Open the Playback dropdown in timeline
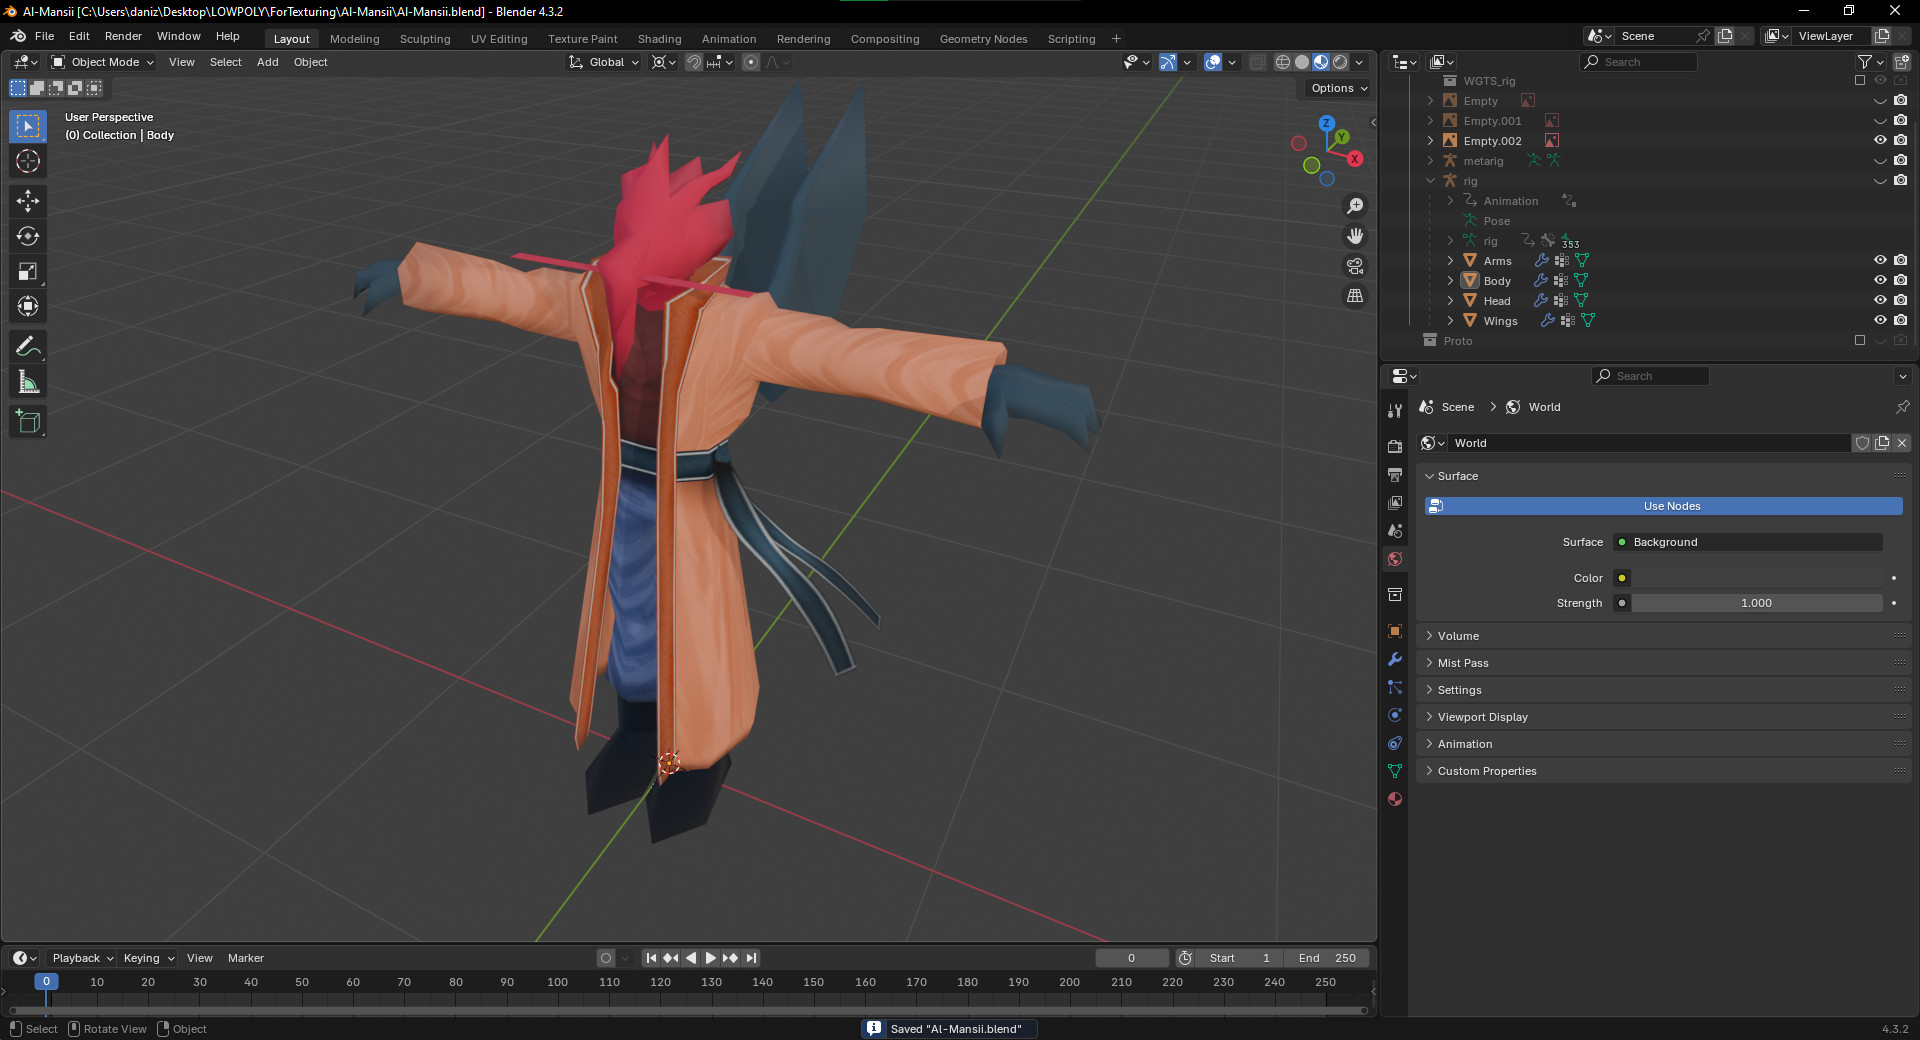Screen dimensions: 1920x1040 [x=82, y=958]
